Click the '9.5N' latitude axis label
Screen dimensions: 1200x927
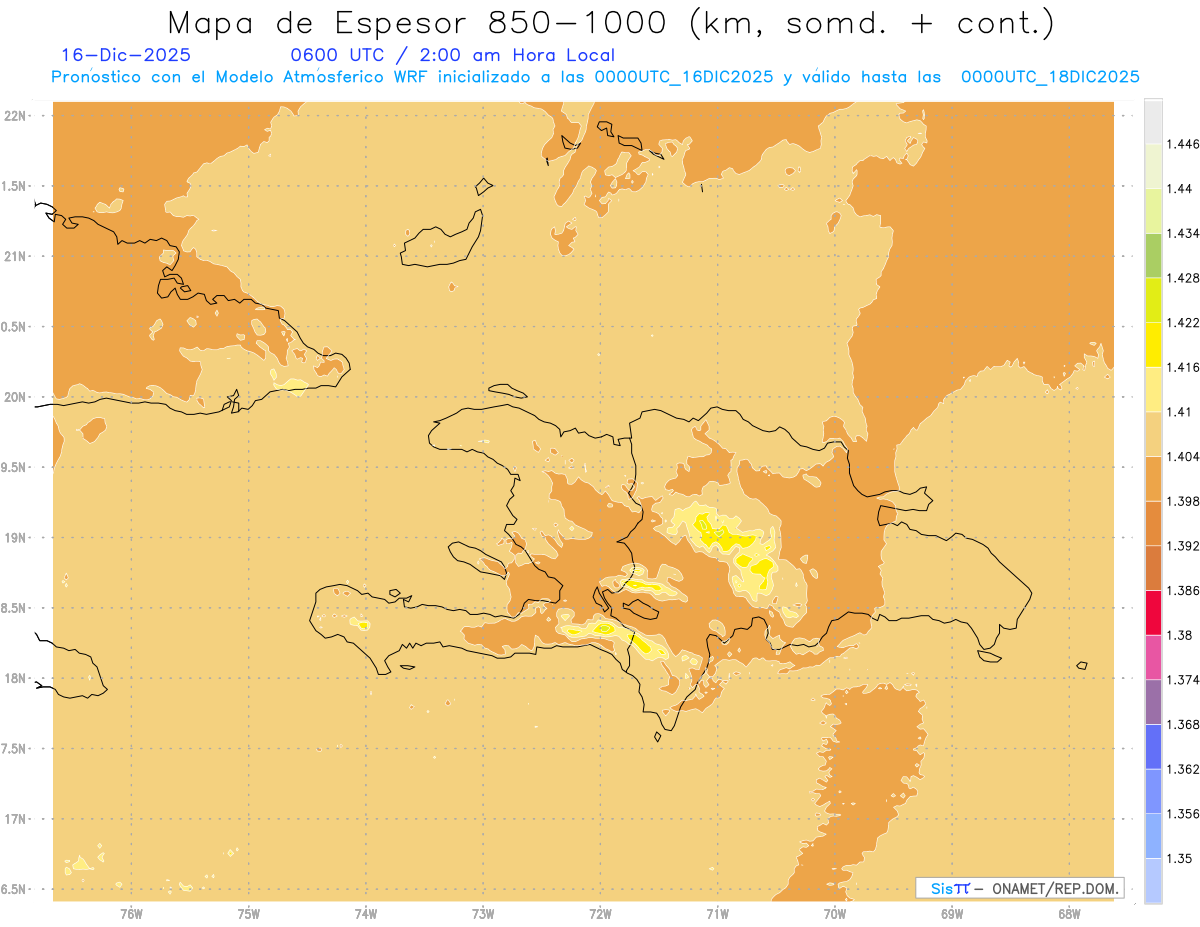coord(15,467)
